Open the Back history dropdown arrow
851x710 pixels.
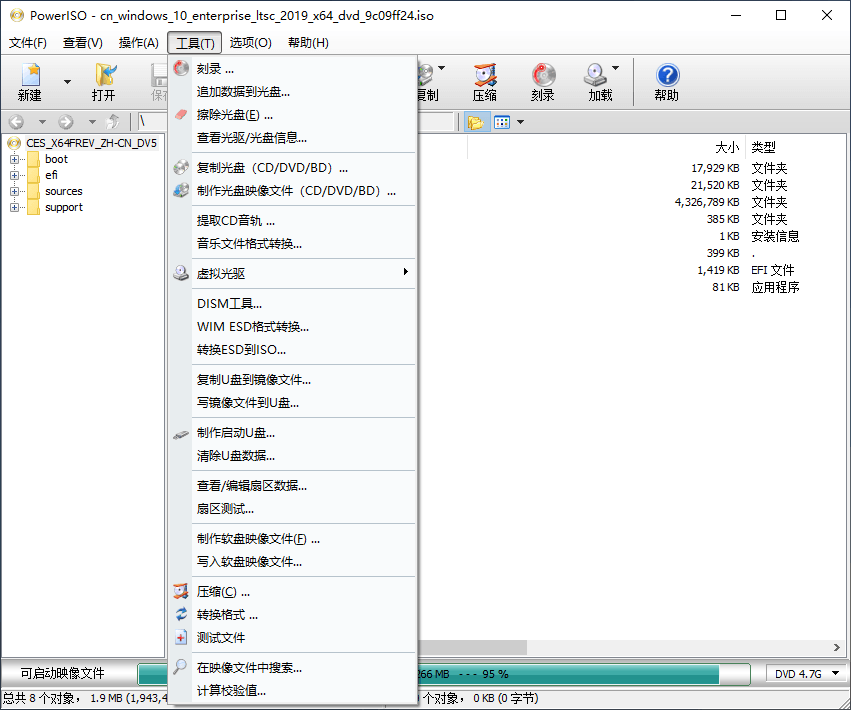coord(42,122)
